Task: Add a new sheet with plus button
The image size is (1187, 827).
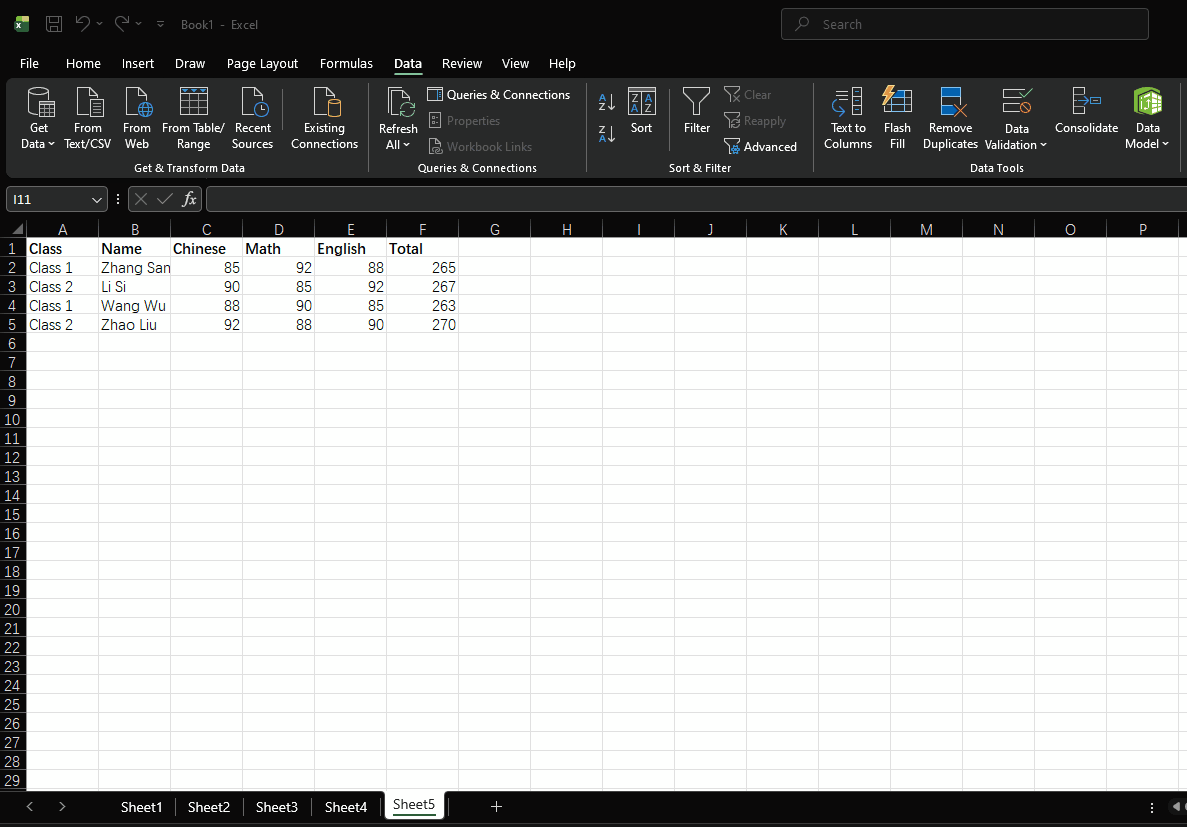Action: point(496,807)
